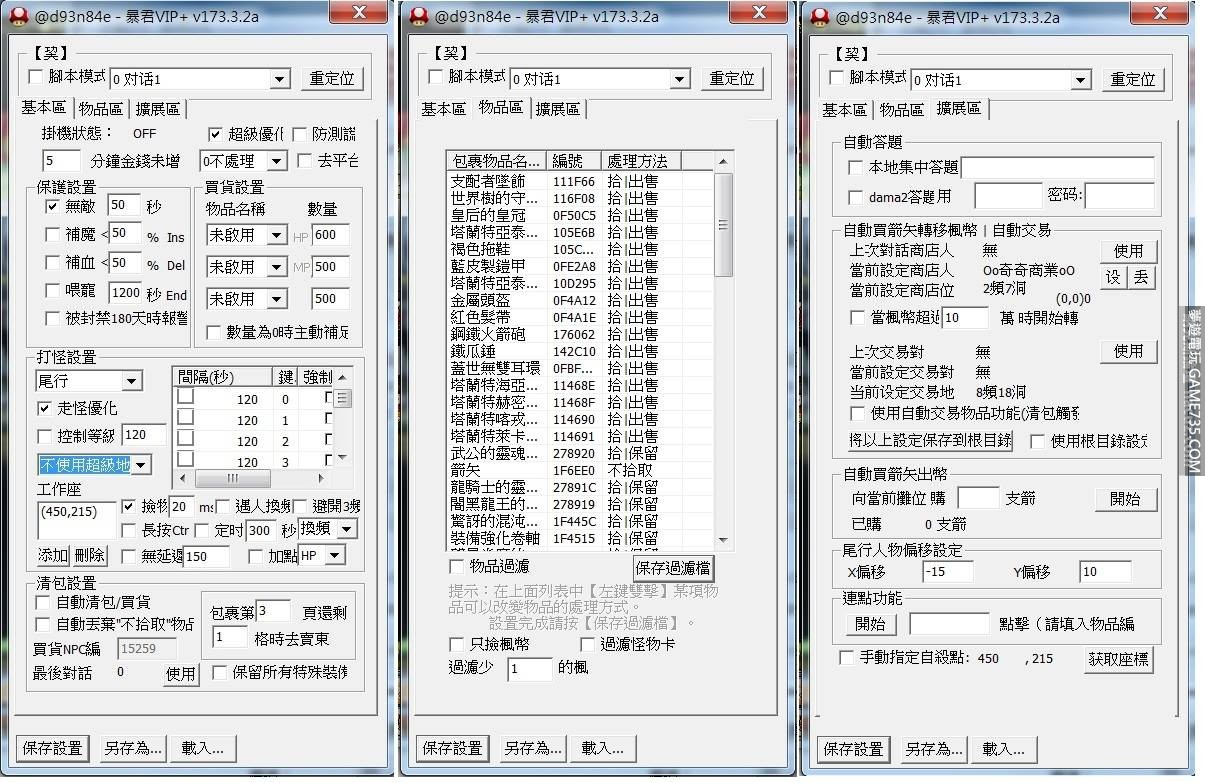Viewport: 1205px width, 783px height.
Task: Tick the 物品過濾 checkbox
Action: pos(457,567)
